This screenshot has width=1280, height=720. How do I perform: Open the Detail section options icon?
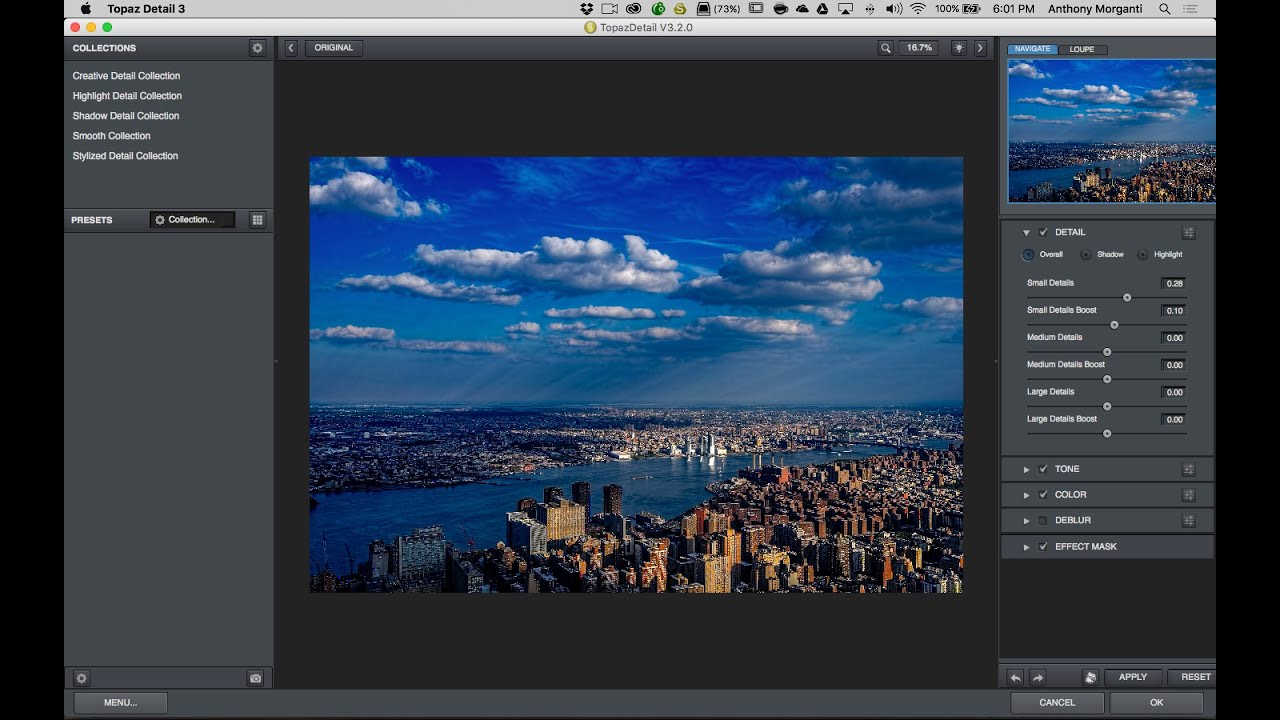pos(1188,232)
